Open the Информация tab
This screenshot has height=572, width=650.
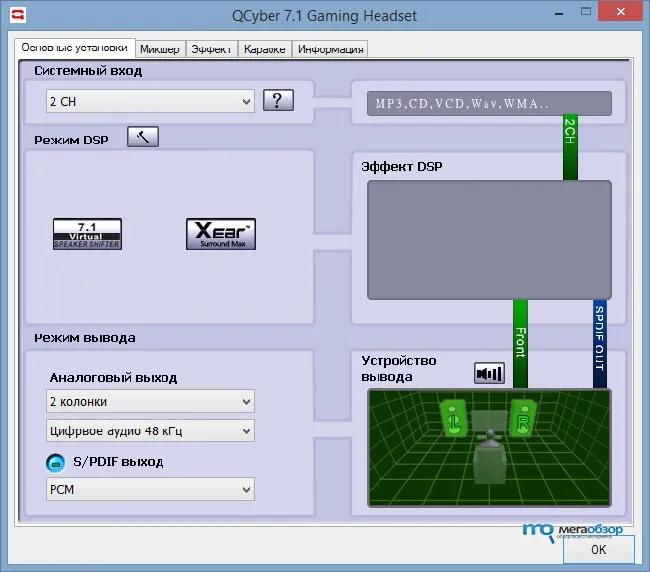pos(330,49)
